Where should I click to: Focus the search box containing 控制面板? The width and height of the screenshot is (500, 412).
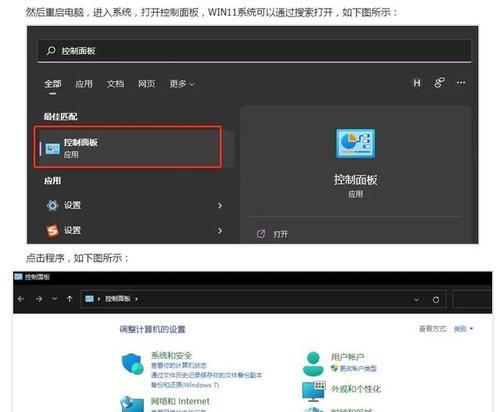point(254,51)
